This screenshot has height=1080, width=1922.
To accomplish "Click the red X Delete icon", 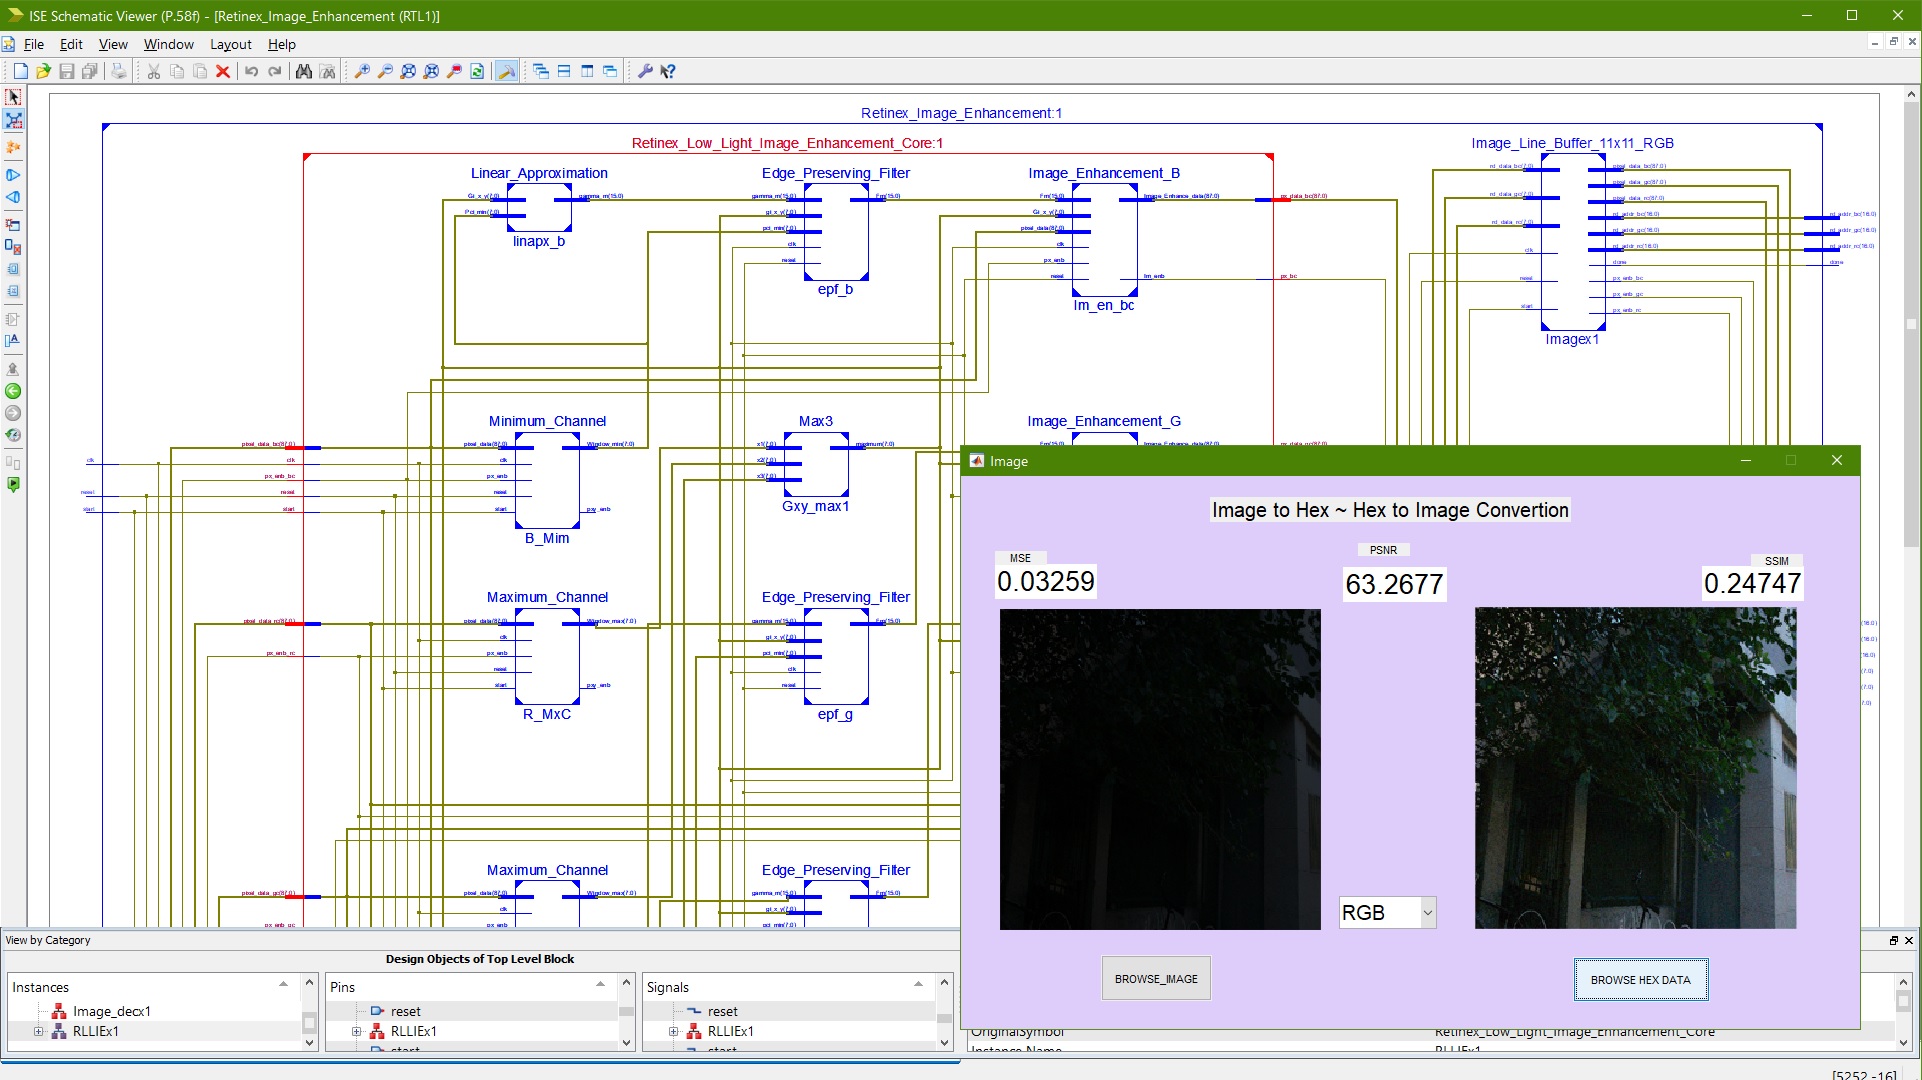I will 223,71.
